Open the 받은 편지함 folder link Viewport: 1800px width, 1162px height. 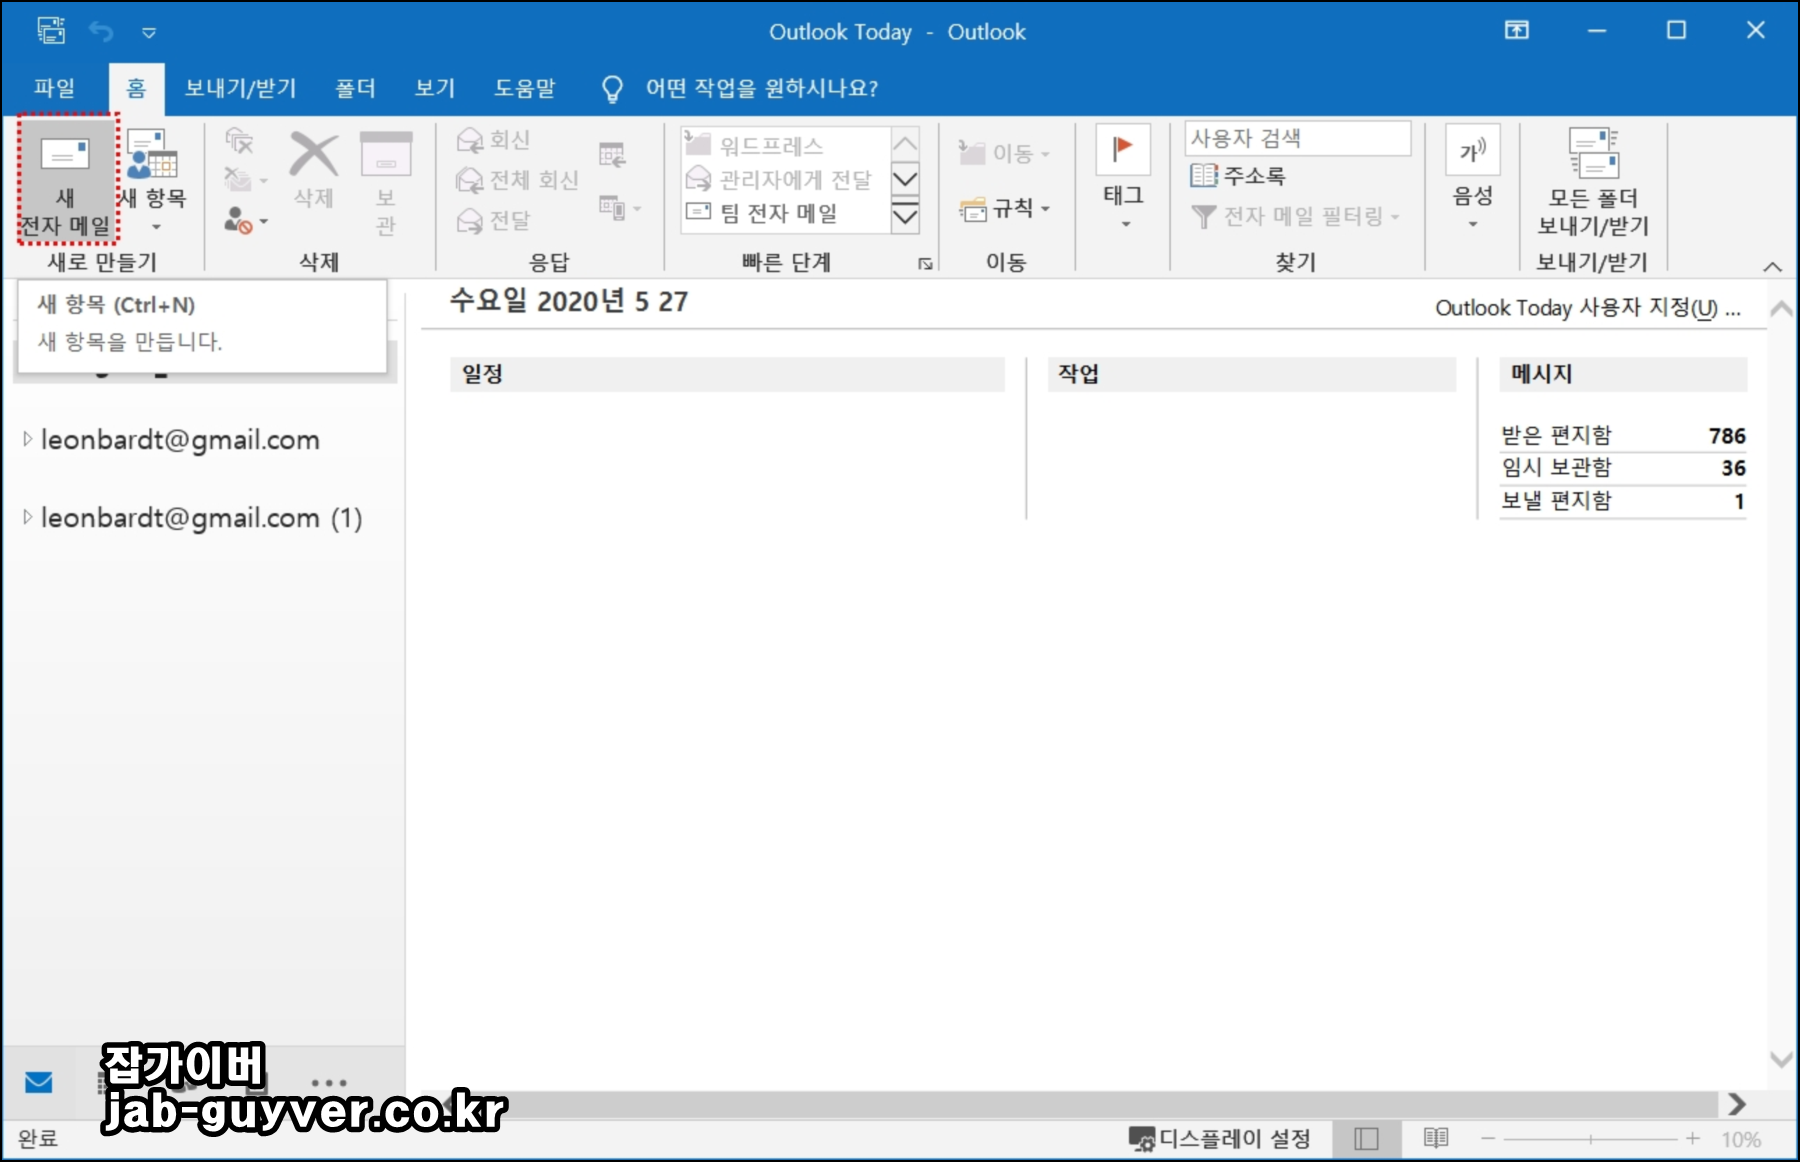click(1557, 435)
